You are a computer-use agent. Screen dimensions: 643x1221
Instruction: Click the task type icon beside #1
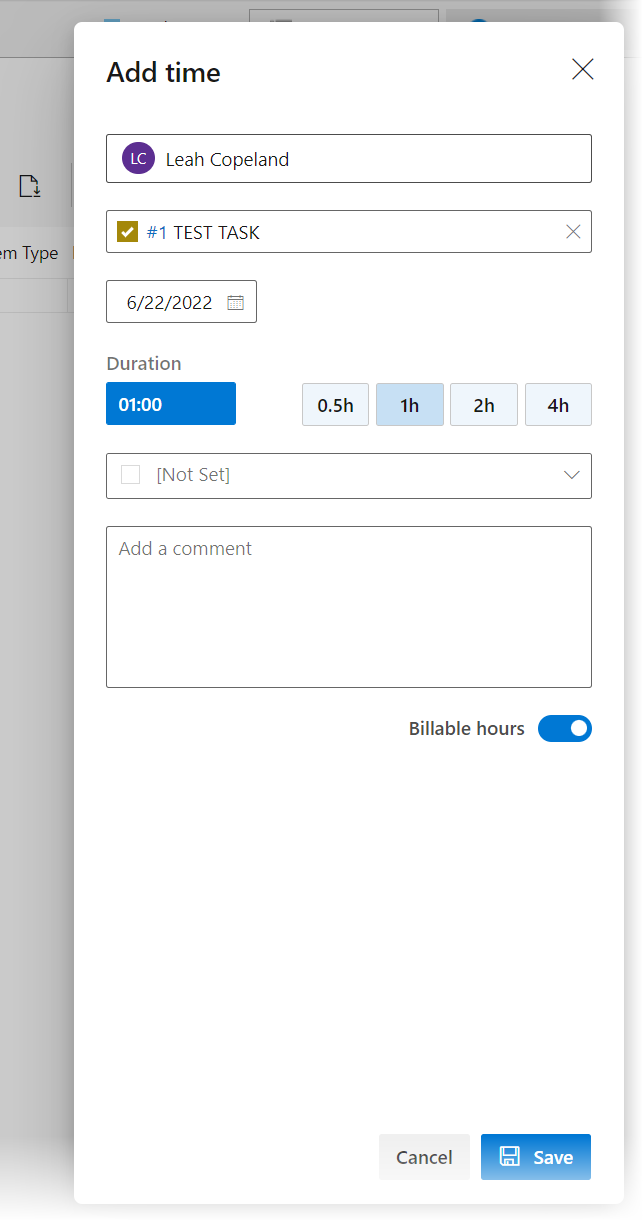pyautogui.click(x=127, y=232)
